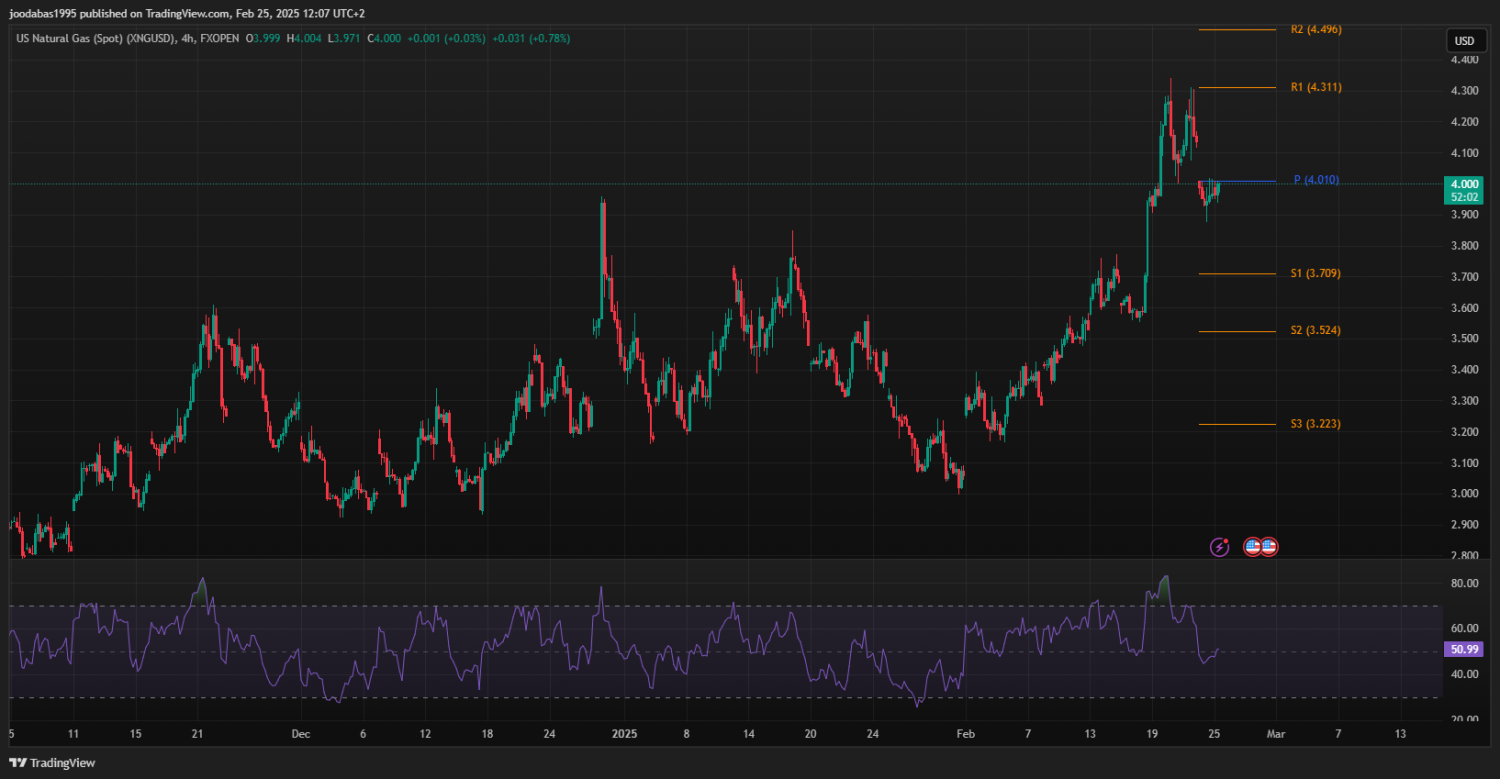Click the low value L3.971
1500x779 pixels.
click(x=343, y=38)
